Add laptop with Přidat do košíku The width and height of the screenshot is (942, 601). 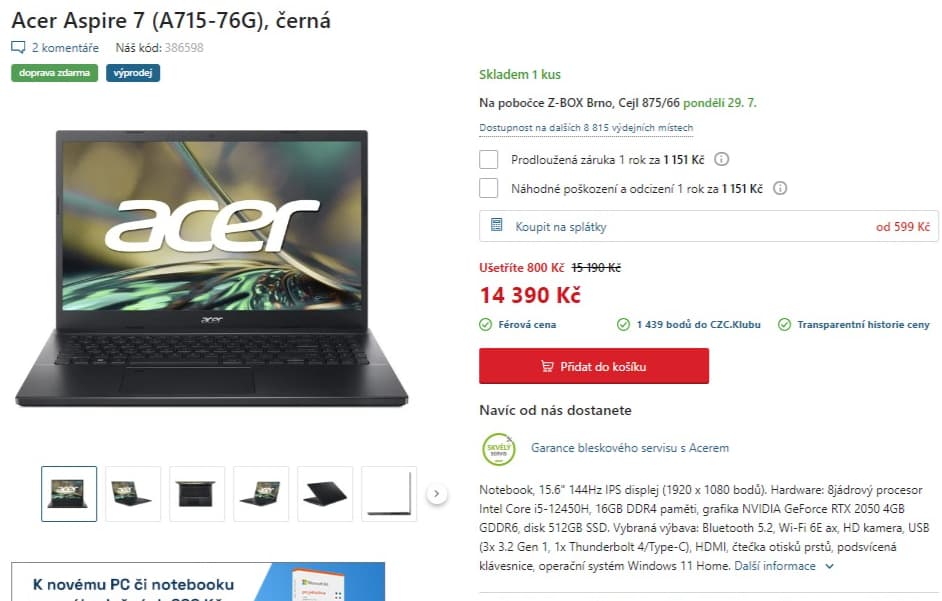pyautogui.click(x=594, y=366)
